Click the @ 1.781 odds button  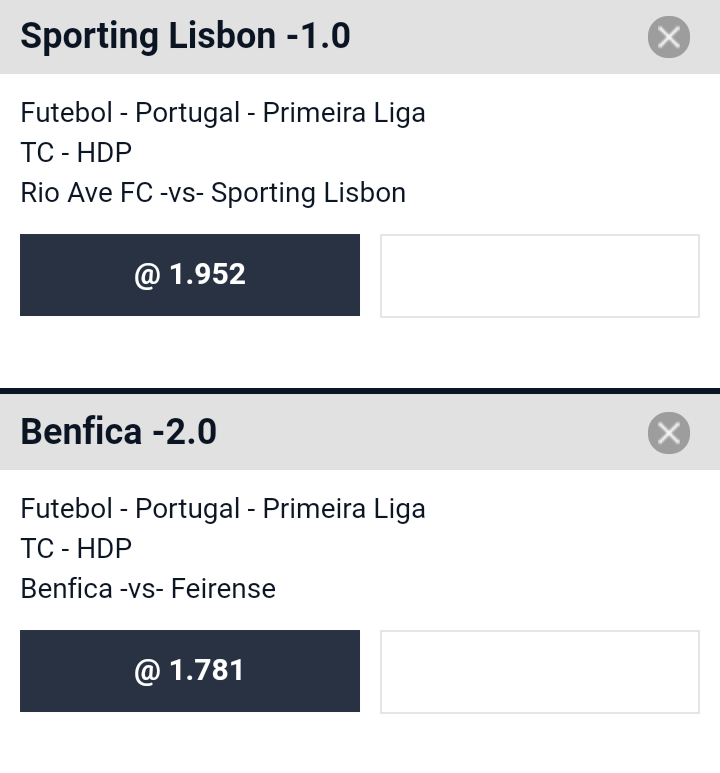(190, 670)
